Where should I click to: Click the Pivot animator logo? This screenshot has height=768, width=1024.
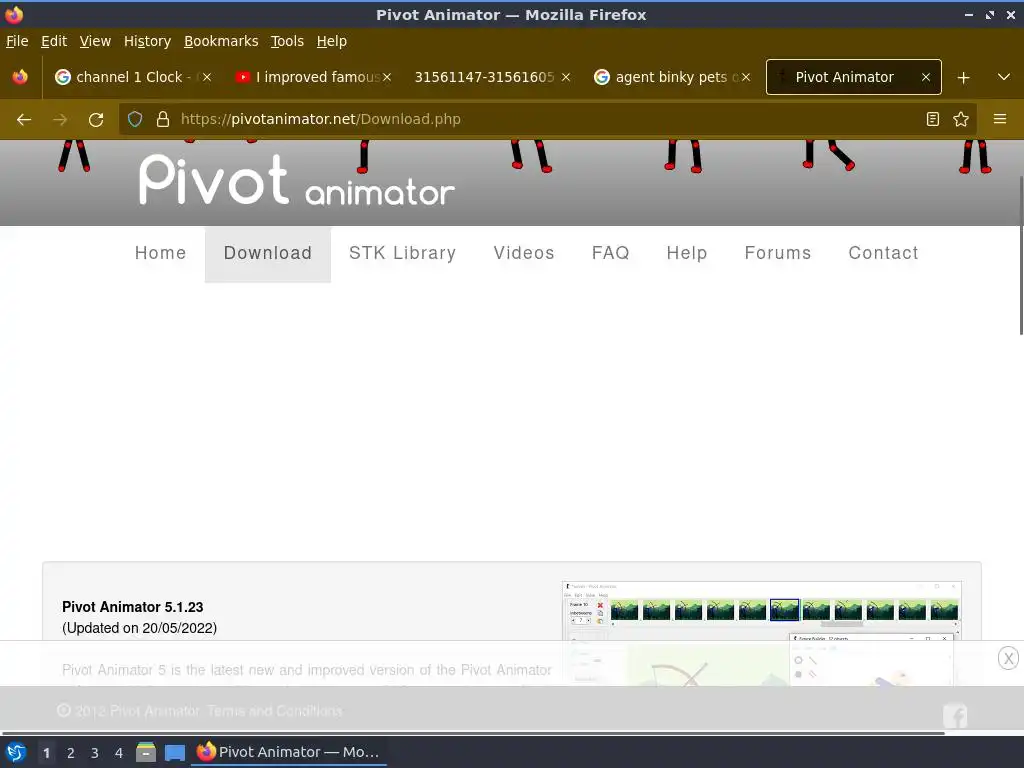[x=297, y=180]
